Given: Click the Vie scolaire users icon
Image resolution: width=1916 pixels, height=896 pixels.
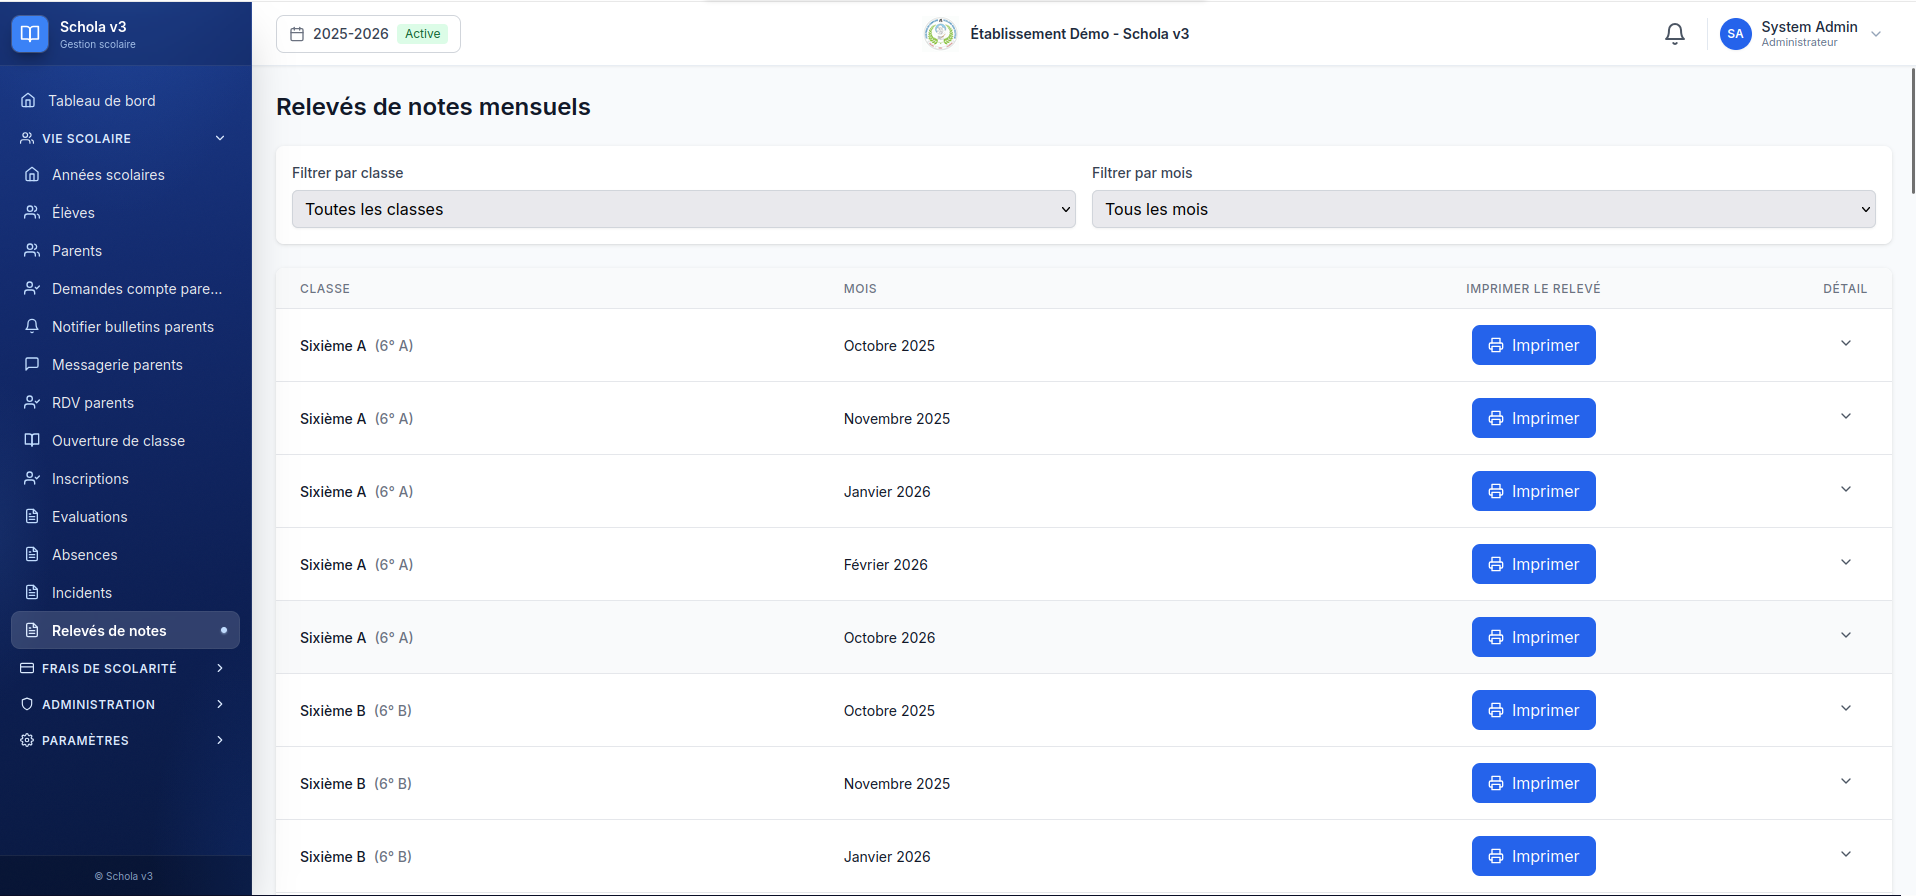Looking at the screenshot, I should (27, 138).
